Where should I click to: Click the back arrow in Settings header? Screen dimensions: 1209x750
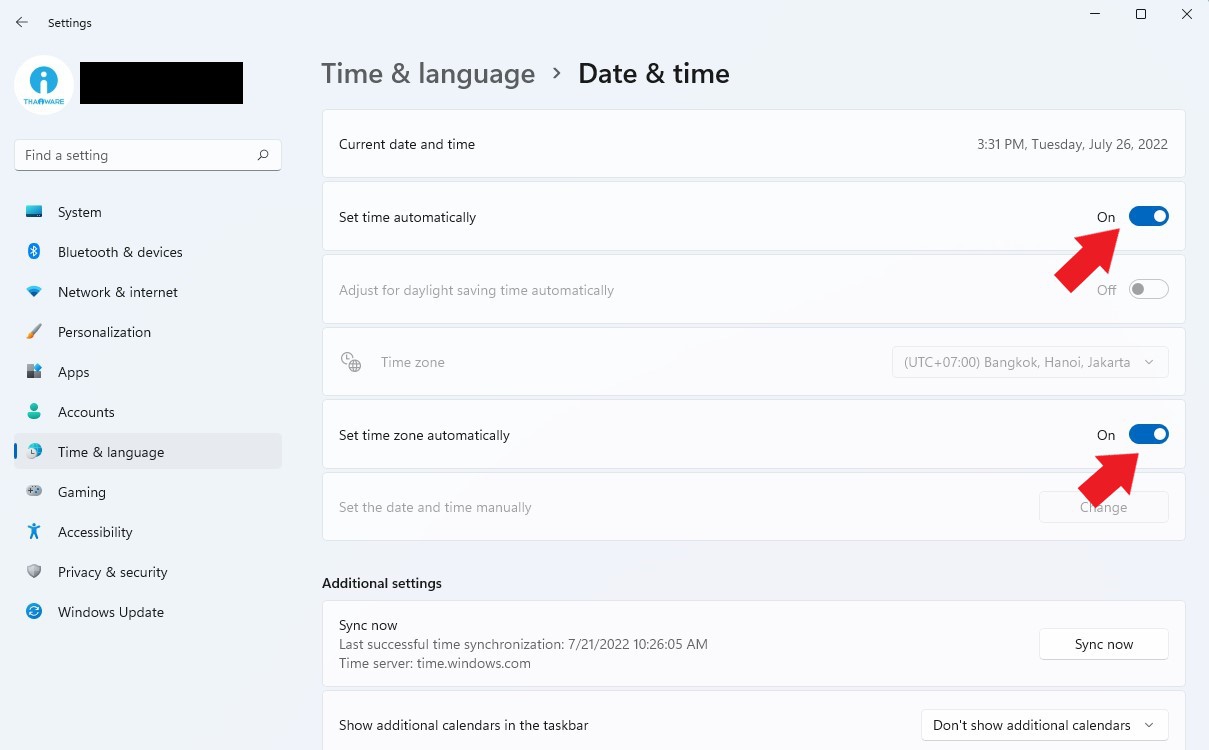pos(22,22)
